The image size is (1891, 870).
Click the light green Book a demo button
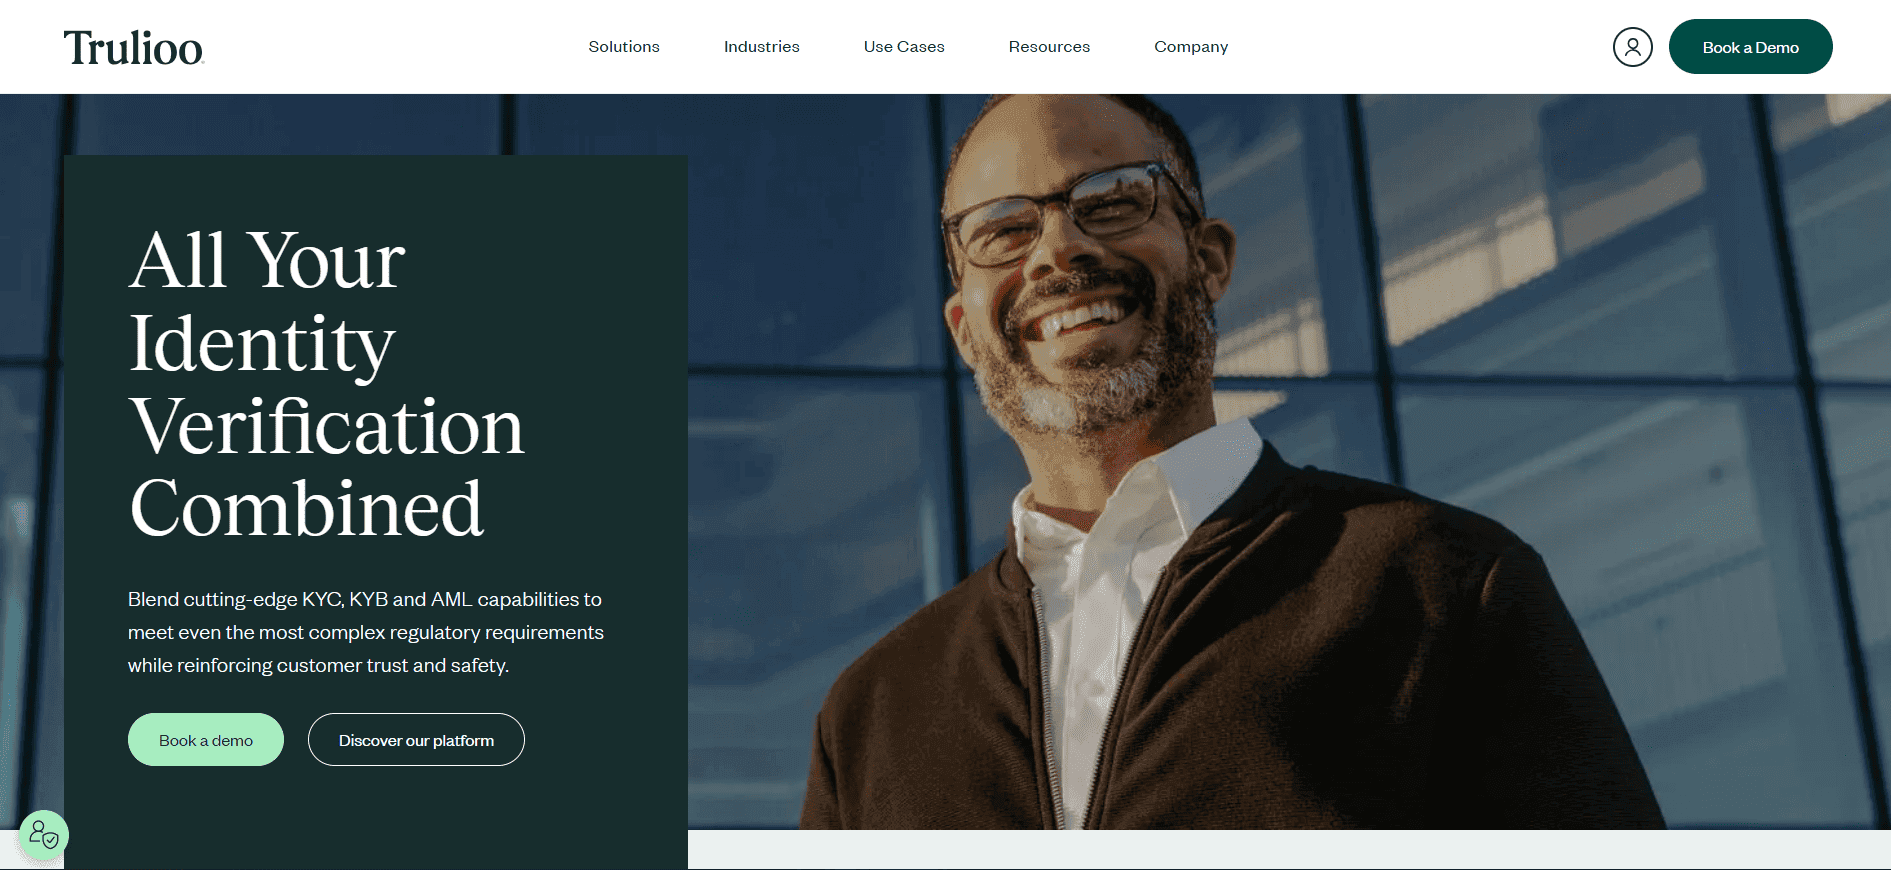pyautogui.click(x=206, y=740)
